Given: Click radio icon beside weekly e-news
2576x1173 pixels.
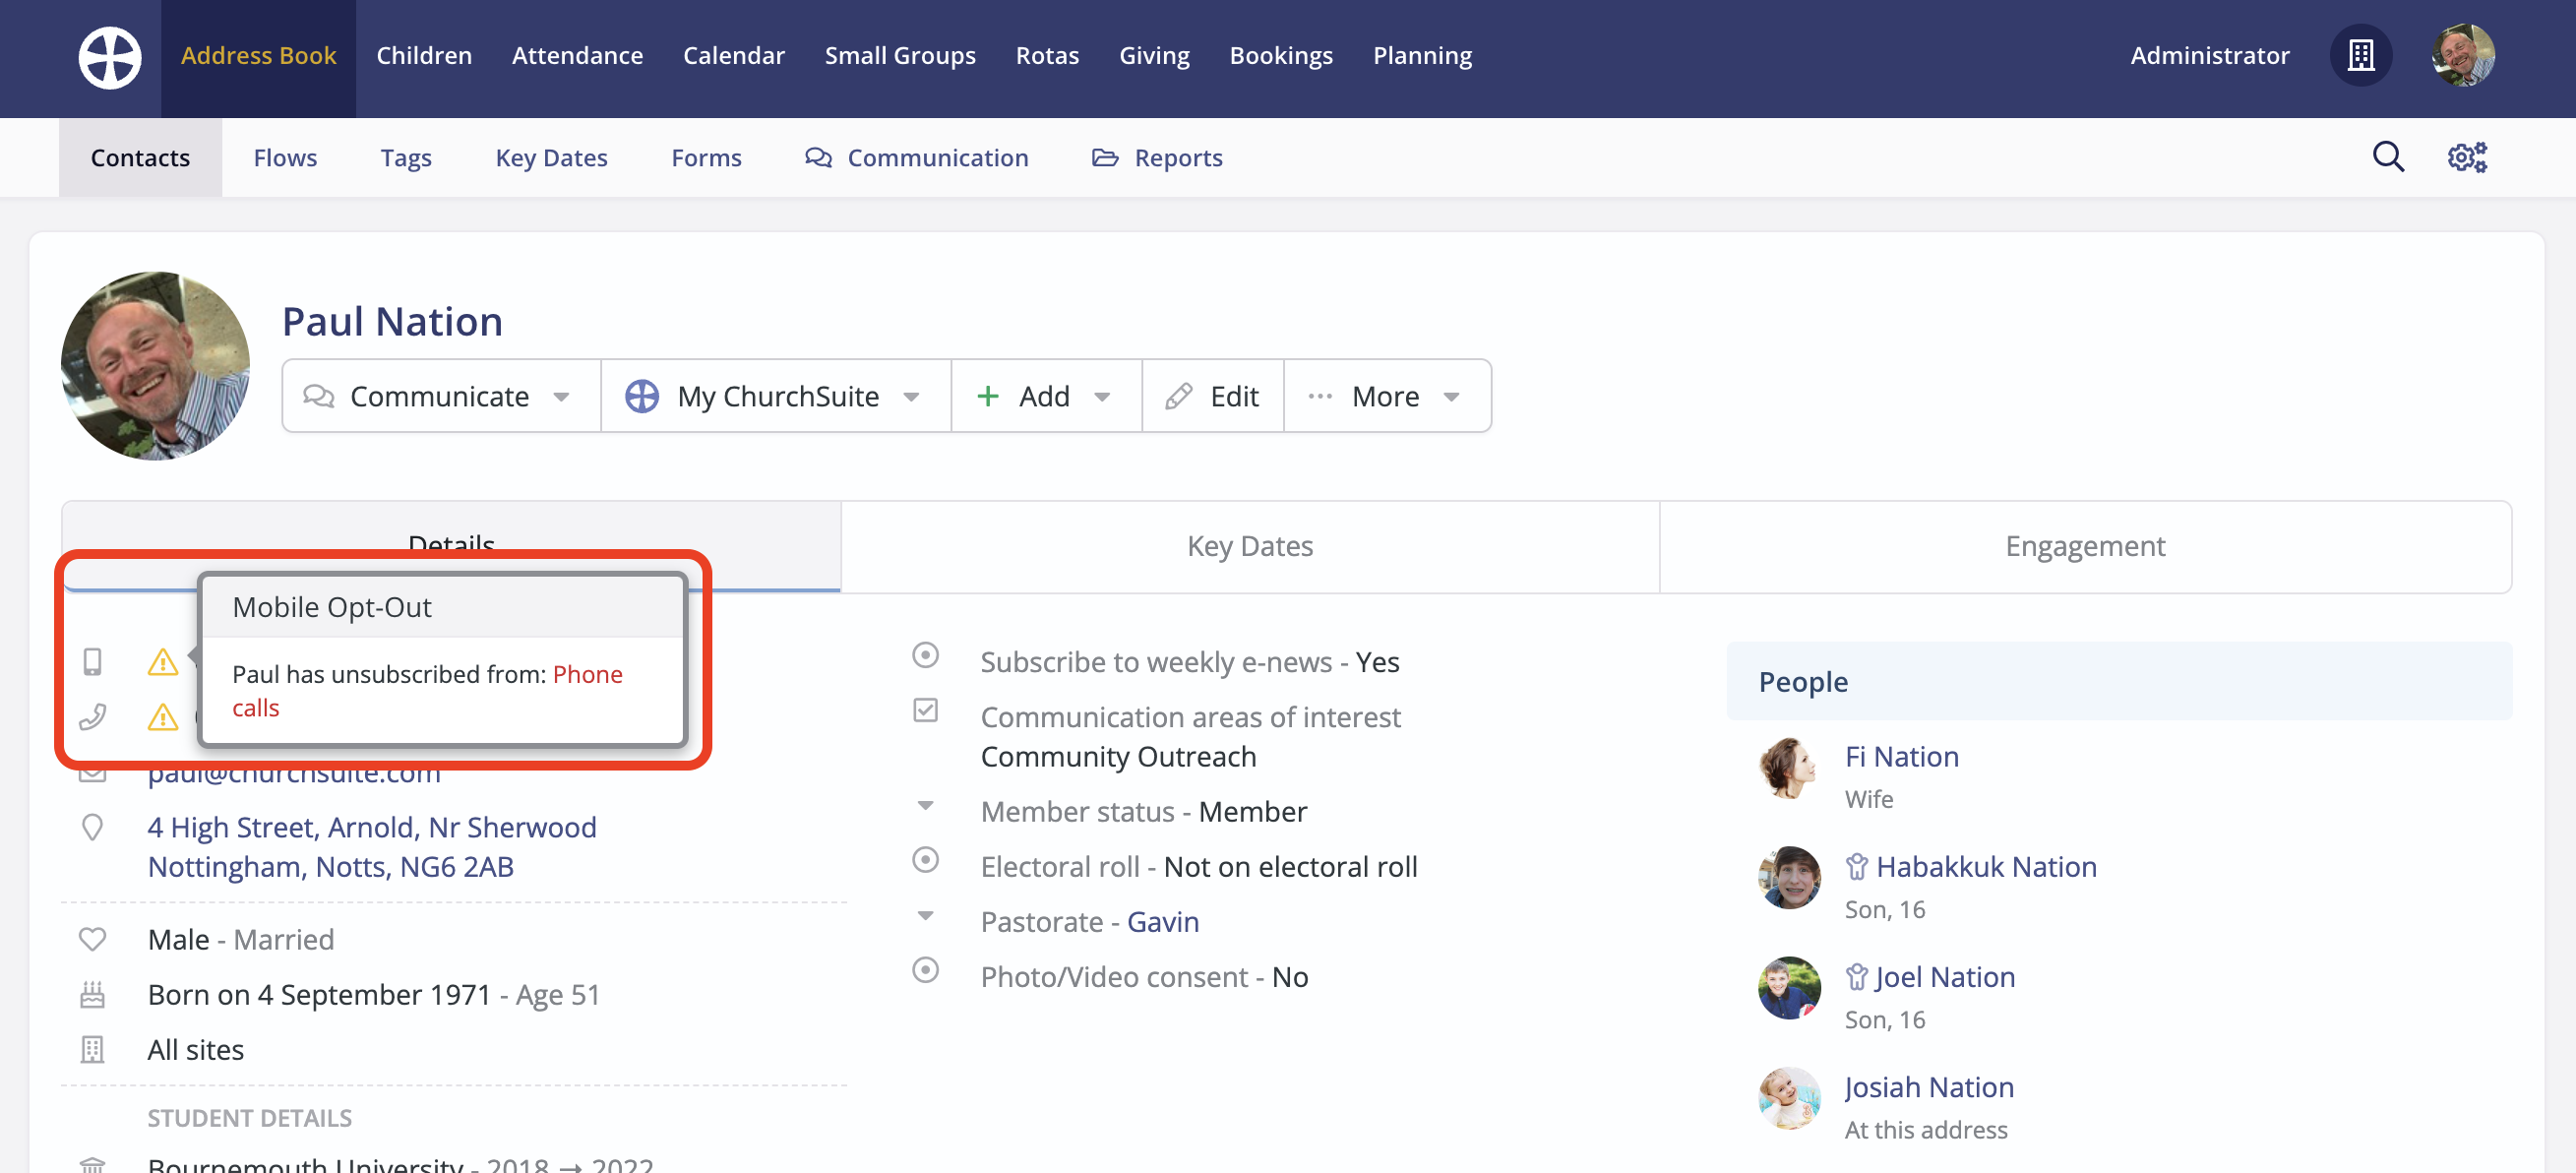Looking at the screenshot, I should pos(925,656).
